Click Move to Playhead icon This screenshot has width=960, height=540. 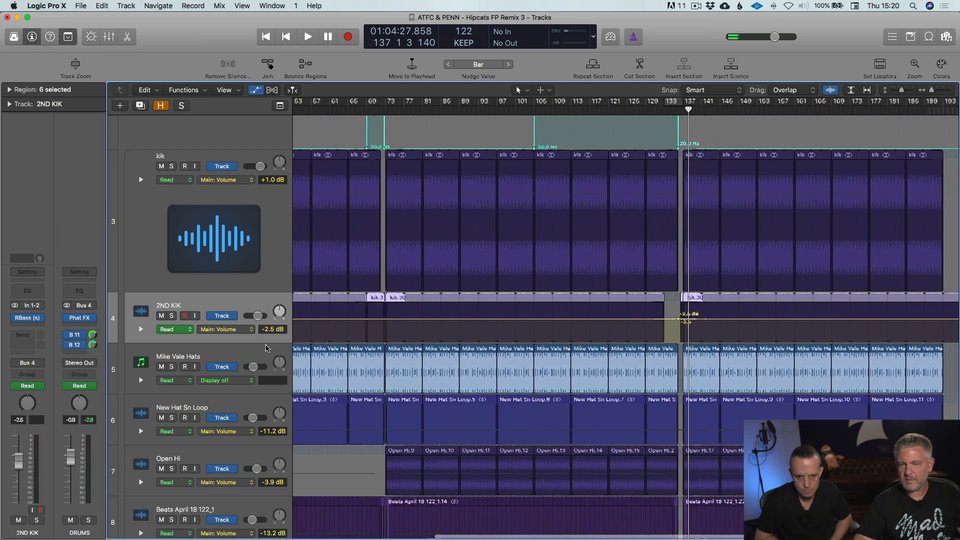412,64
